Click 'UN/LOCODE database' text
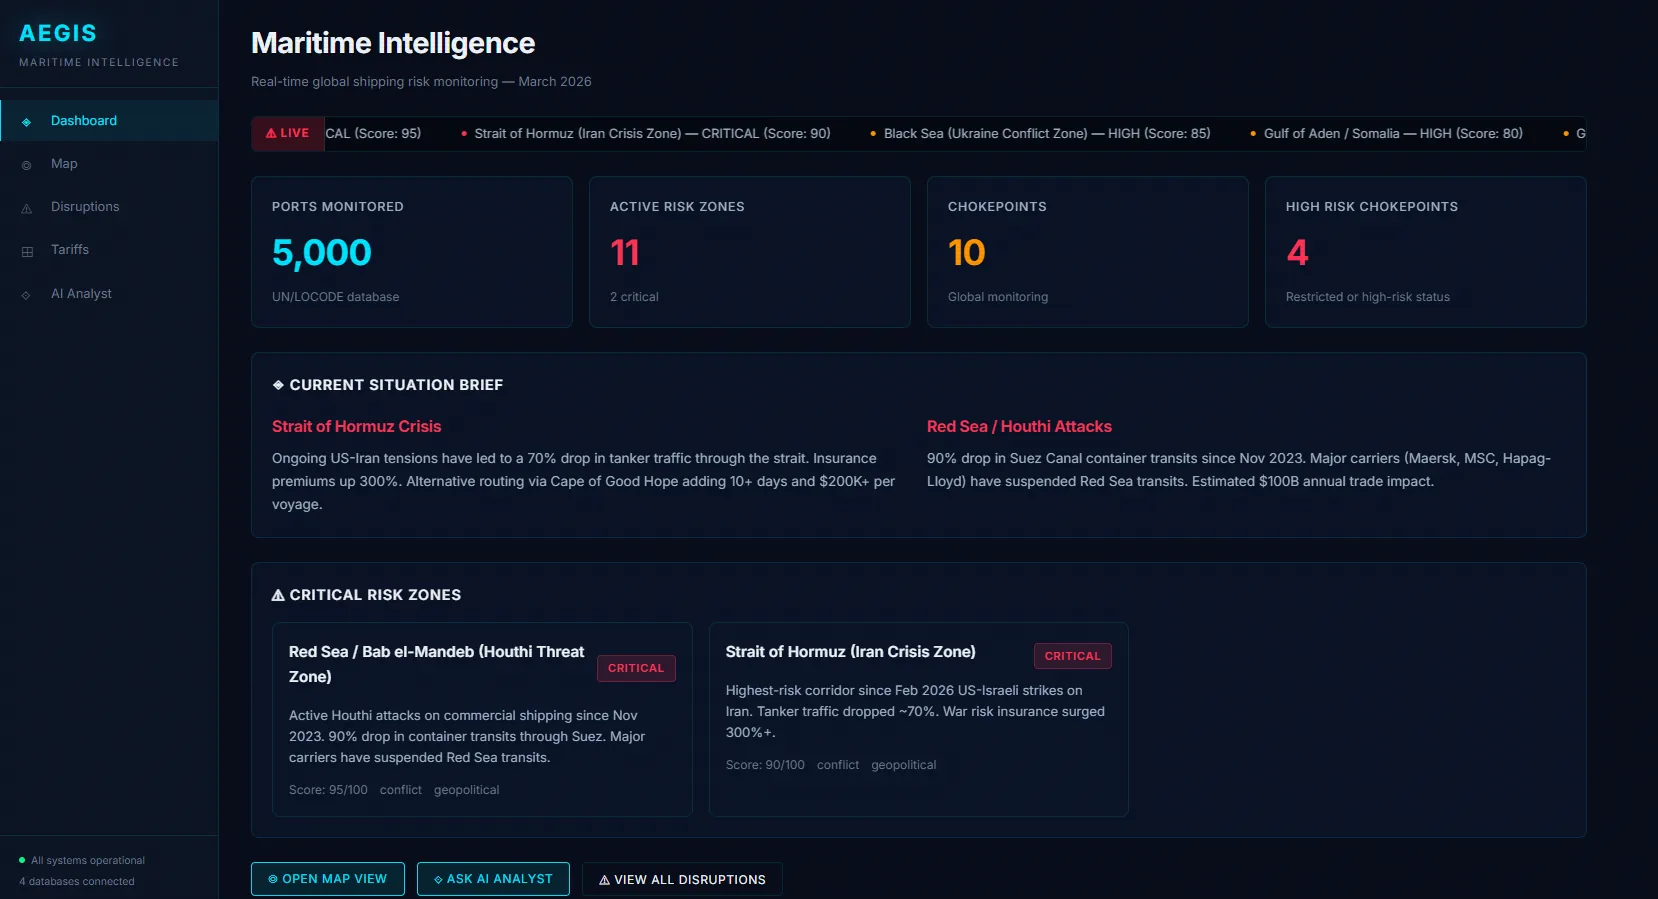Screen dimensions: 1658x899 coord(335,297)
